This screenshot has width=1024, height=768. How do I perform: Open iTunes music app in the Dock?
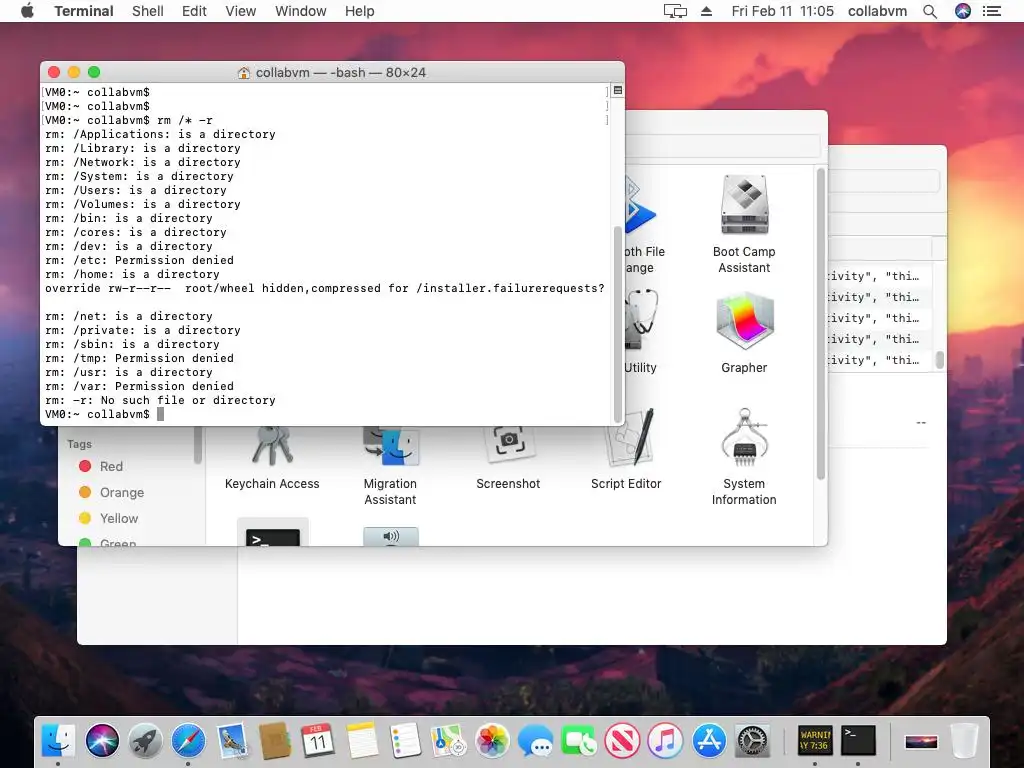[x=665, y=741]
